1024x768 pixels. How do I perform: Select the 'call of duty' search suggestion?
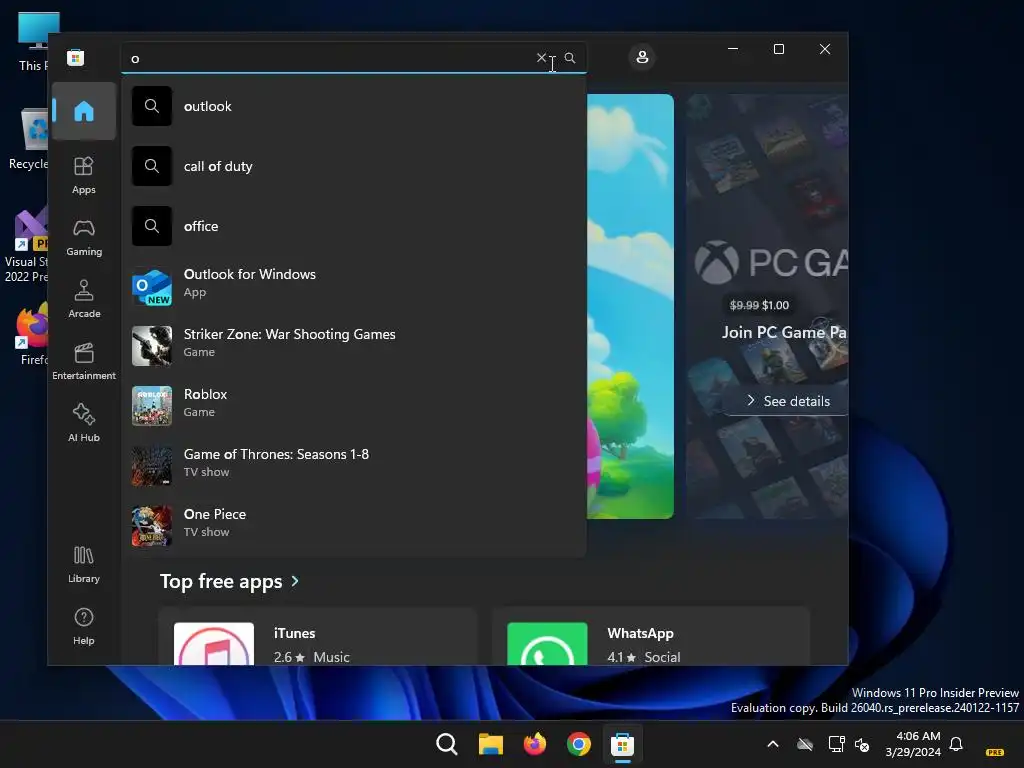(x=354, y=166)
